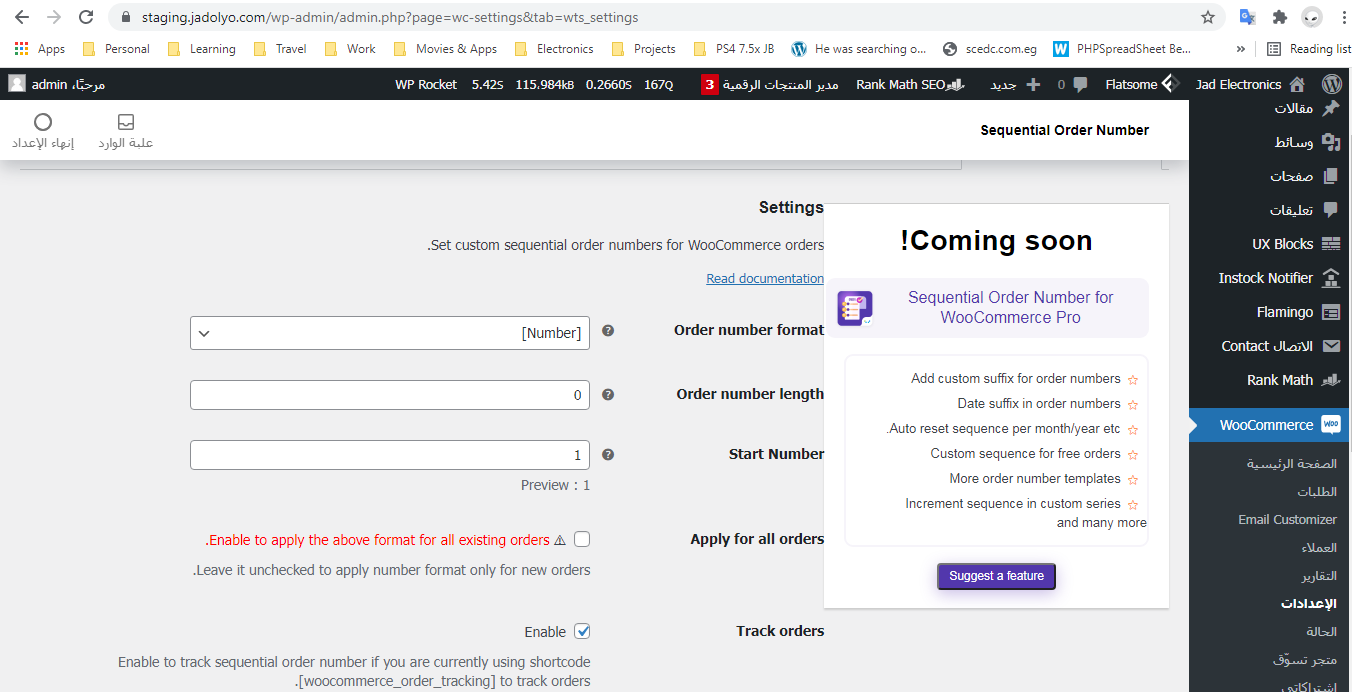
Task: Open the Apps grid shortcut
Action: tap(40, 48)
